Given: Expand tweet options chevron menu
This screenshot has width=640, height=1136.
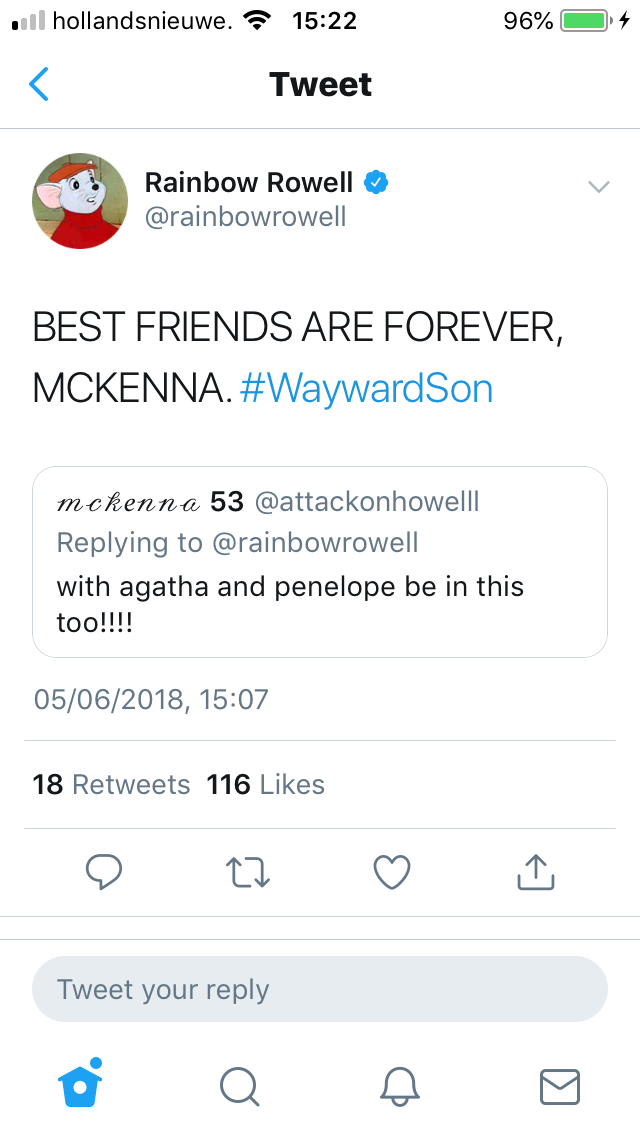Looking at the screenshot, I should click(598, 186).
